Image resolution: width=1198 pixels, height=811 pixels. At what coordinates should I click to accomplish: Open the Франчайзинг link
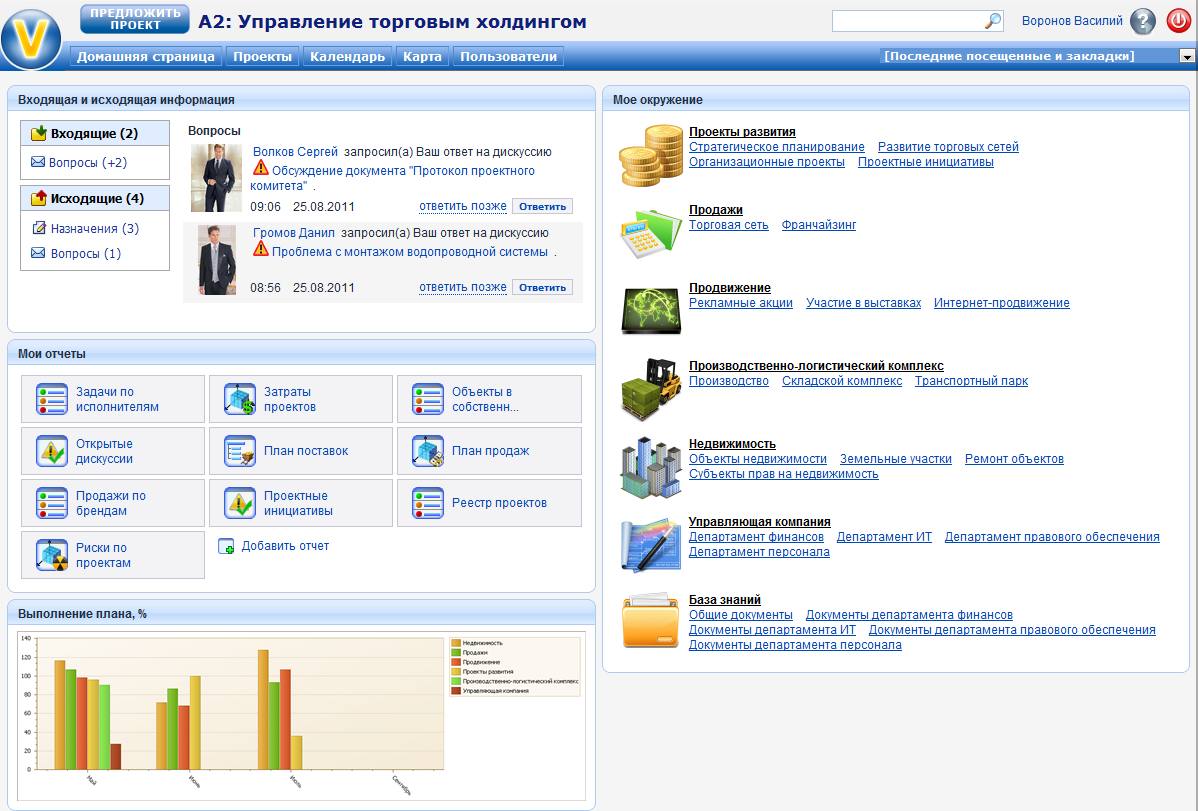(819, 225)
